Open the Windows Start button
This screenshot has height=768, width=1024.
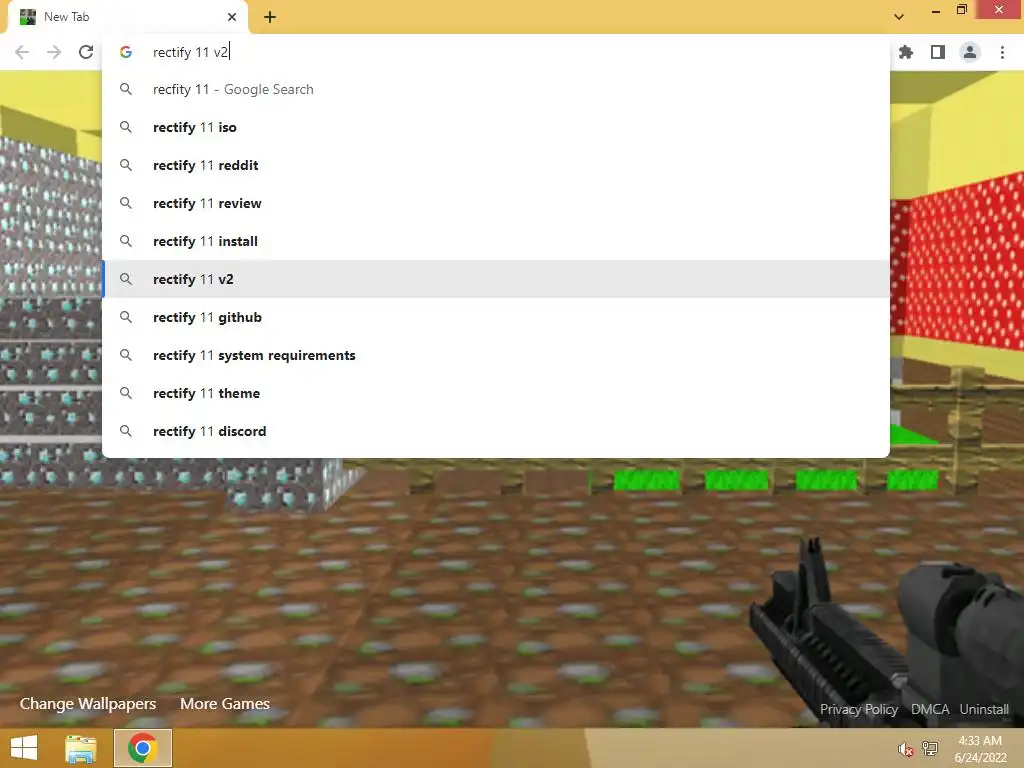[24, 748]
